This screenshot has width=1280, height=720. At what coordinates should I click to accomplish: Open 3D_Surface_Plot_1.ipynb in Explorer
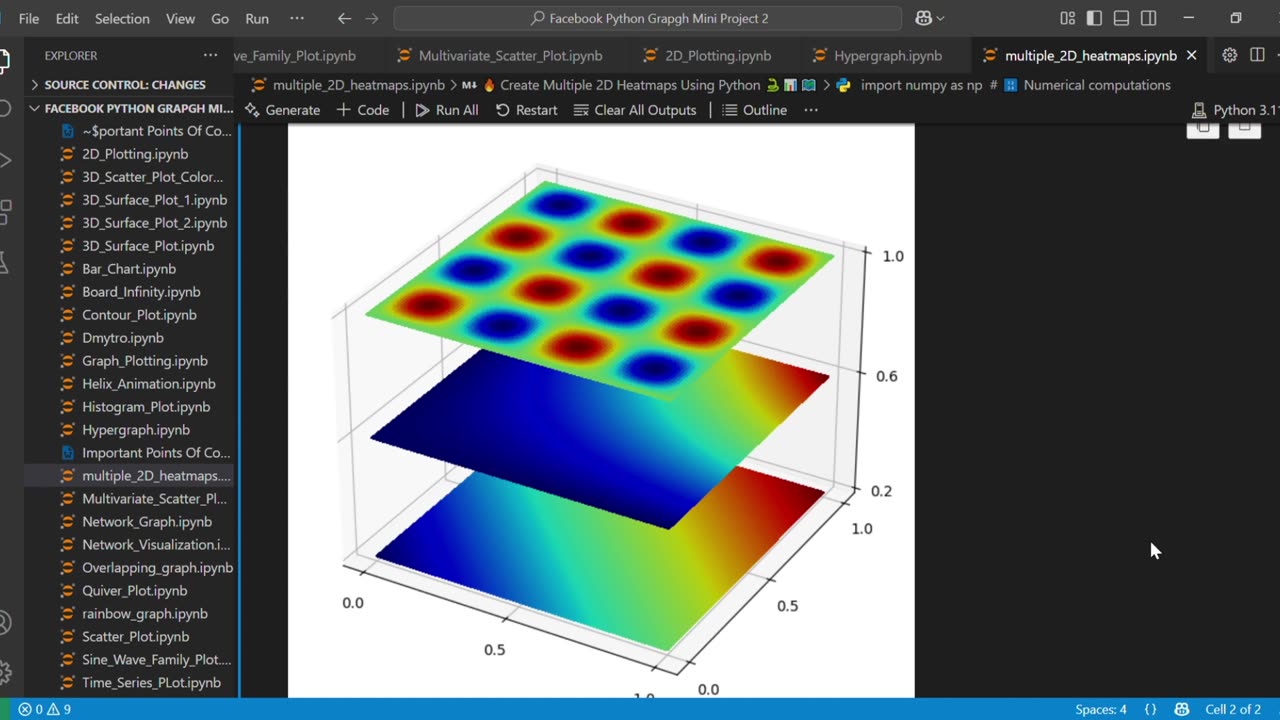tap(154, 200)
